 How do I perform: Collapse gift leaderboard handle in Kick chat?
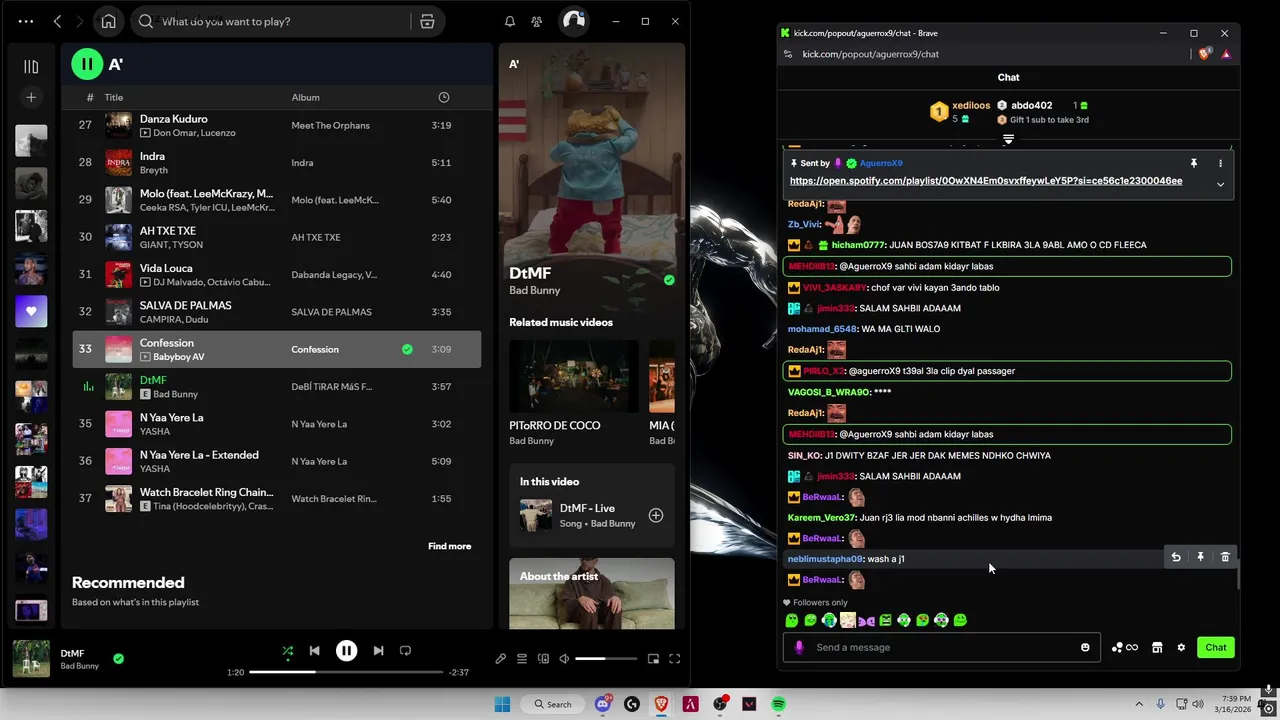pos(1008,139)
